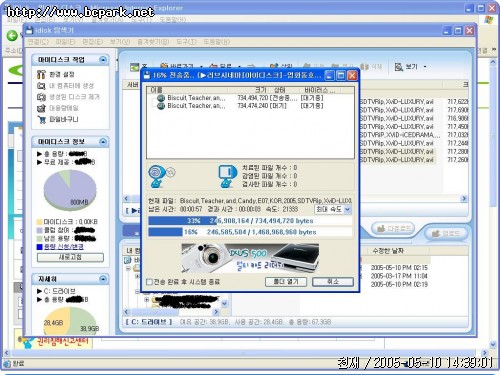Click the idisk 탐색기 title bar icon
The image size is (500, 375).
[x=30, y=31]
